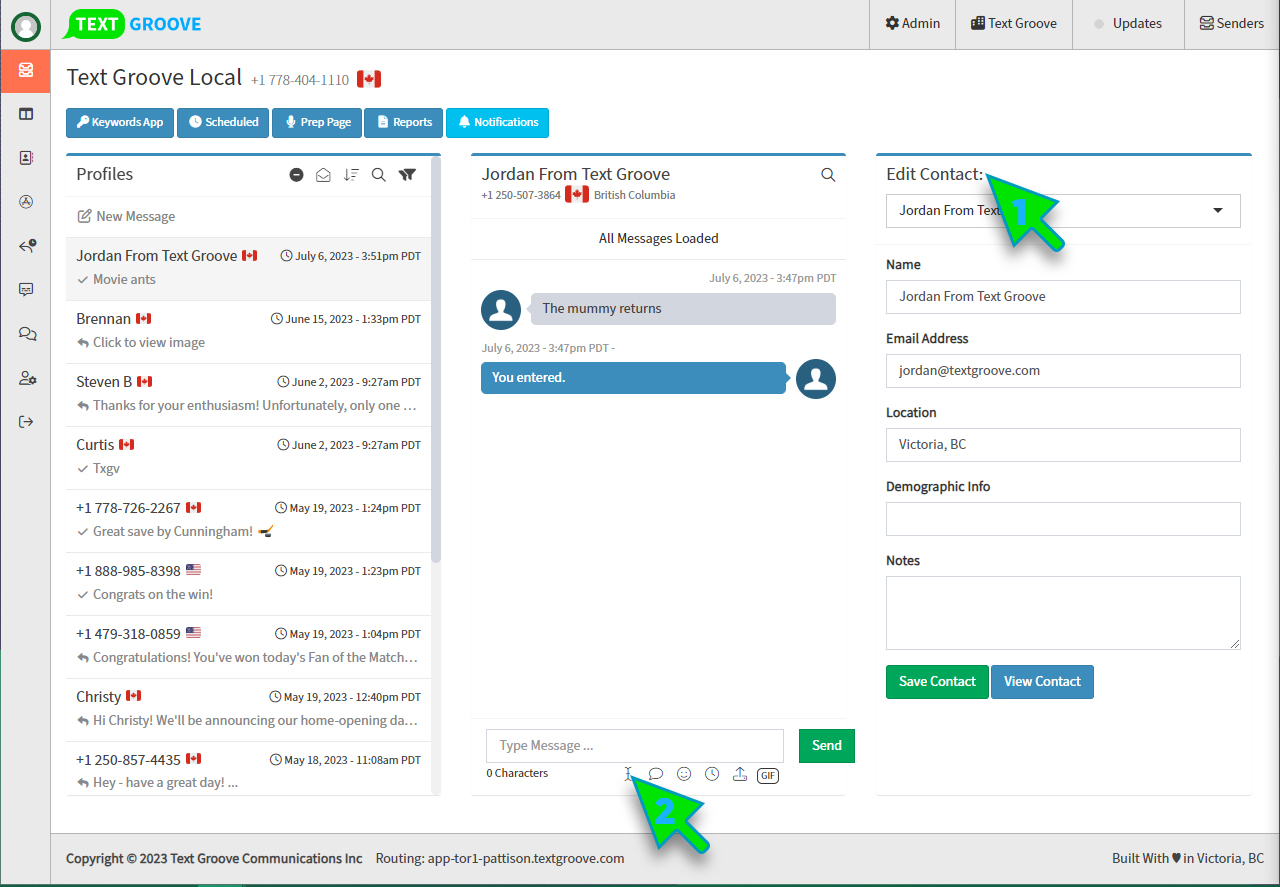Open the scheduled reply arrow-clock sidebar icon
1280x887 pixels.
click(x=27, y=246)
